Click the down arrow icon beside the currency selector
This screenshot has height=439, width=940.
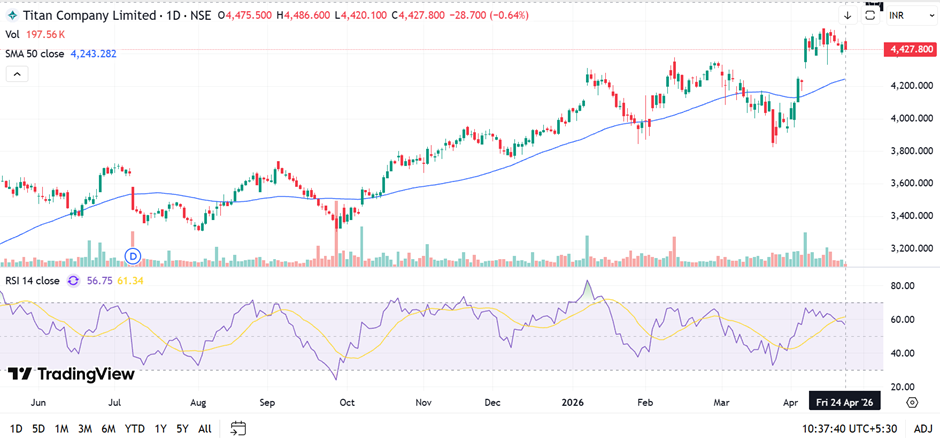(x=847, y=16)
